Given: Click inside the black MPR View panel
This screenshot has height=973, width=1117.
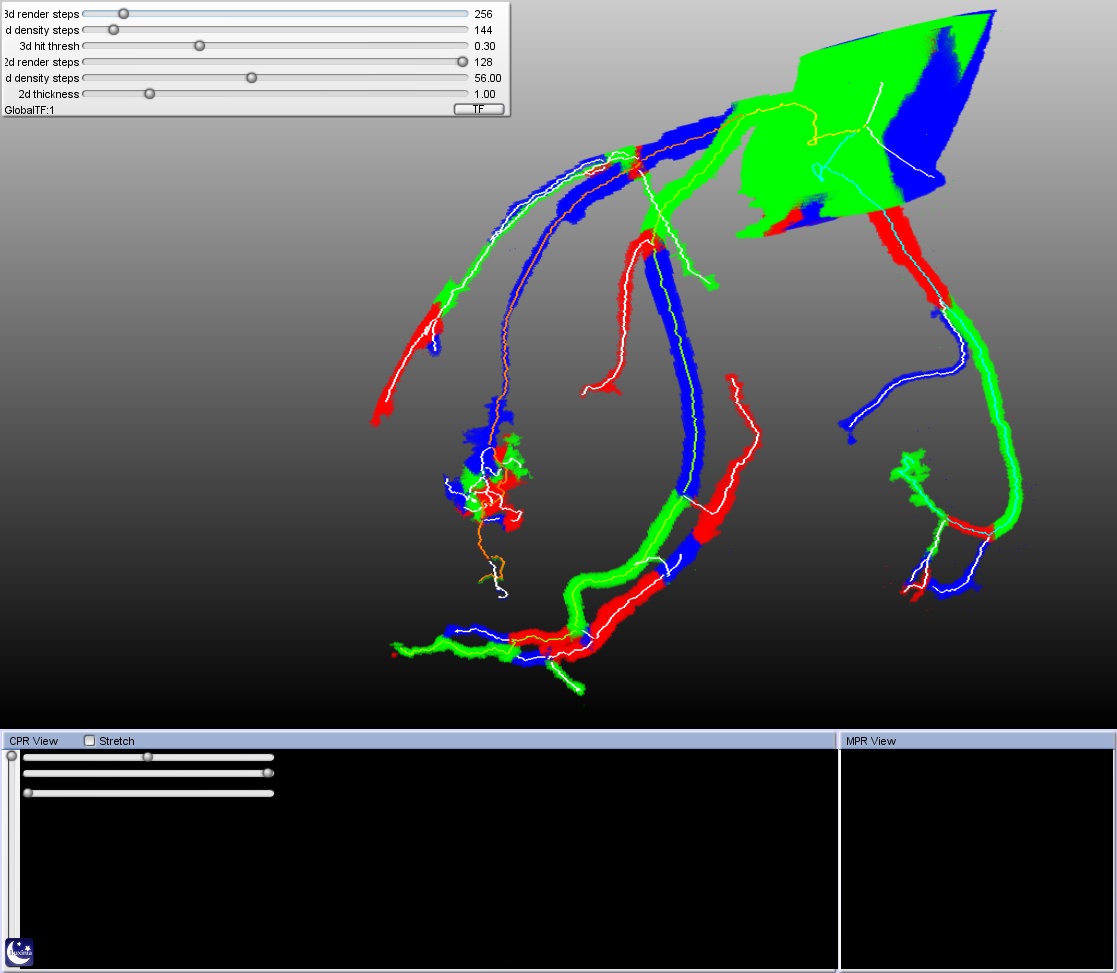Looking at the screenshot, I should coord(977,858).
